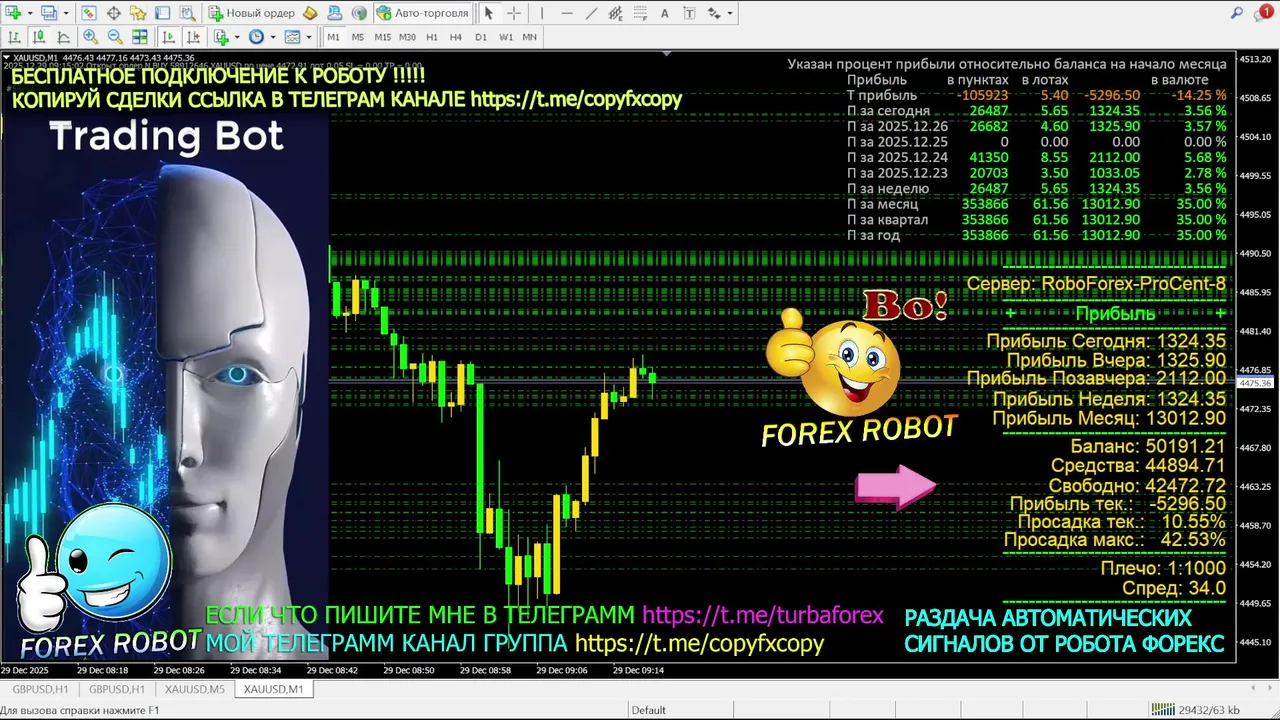Switch to the XAUUSD,M1 chart tab
Image resolution: width=1280 pixels, height=720 pixels.
[x=273, y=689]
